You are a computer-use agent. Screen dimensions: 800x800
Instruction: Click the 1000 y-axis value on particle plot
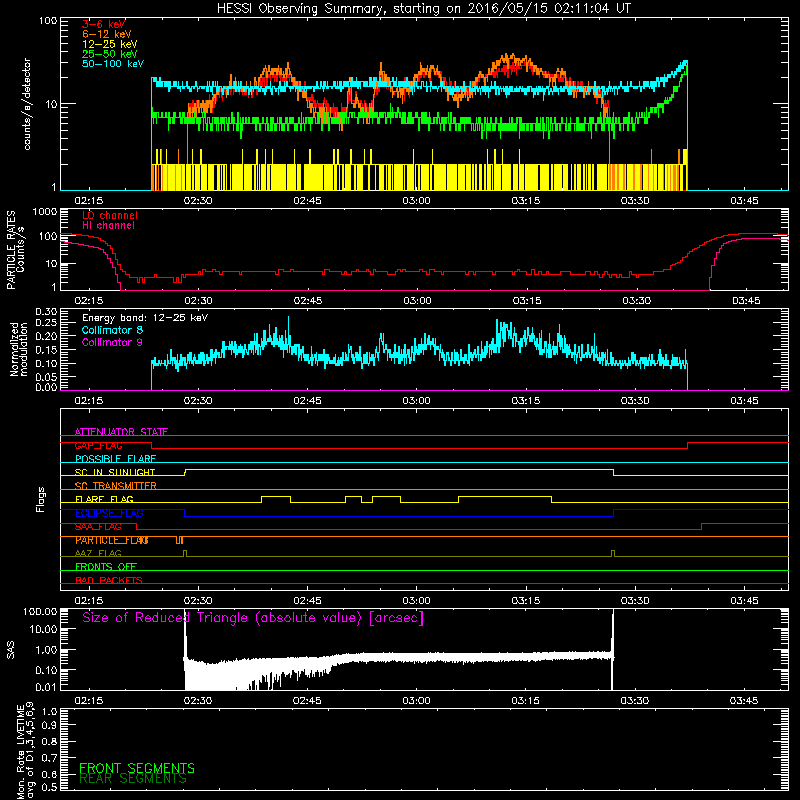point(45,212)
